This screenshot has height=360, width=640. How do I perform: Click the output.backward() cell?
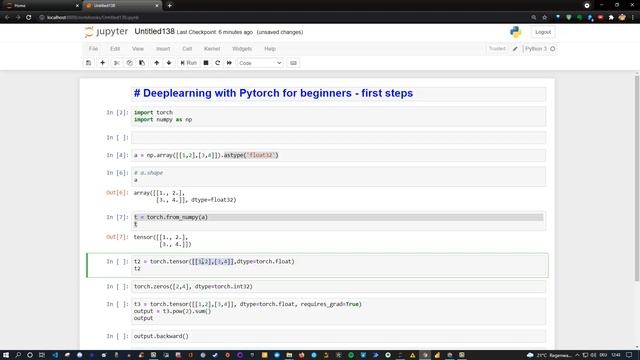[339, 336]
